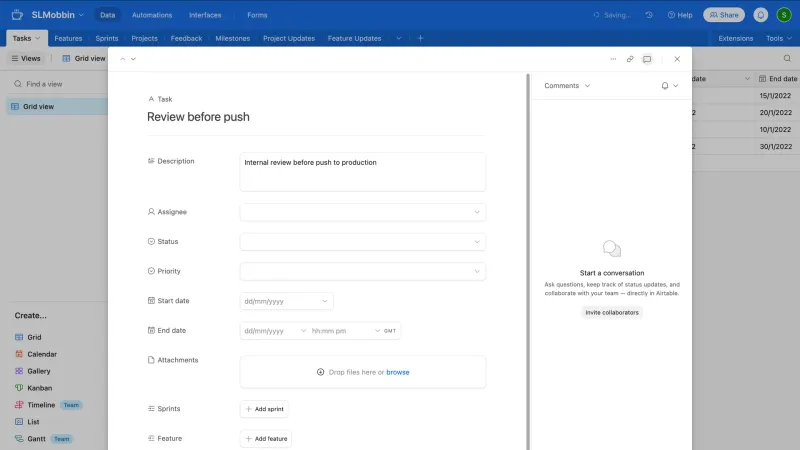Click the Grid view toolbar button
The image size is (800, 450).
pos(84,58)
